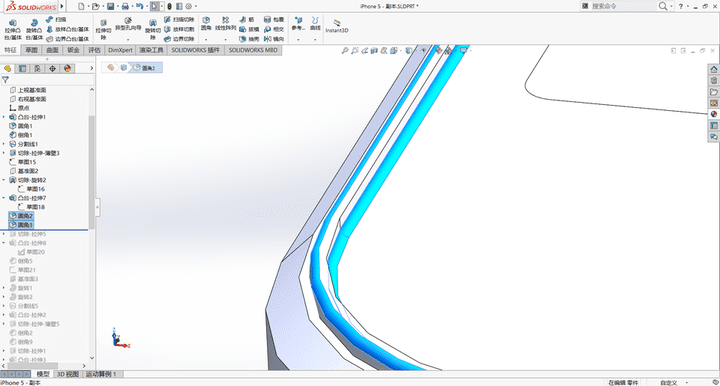Click the 圆角2 breadcrumb in the viewport
The height and width of the screenshot is (386, 720).
(x=145, y=68)
